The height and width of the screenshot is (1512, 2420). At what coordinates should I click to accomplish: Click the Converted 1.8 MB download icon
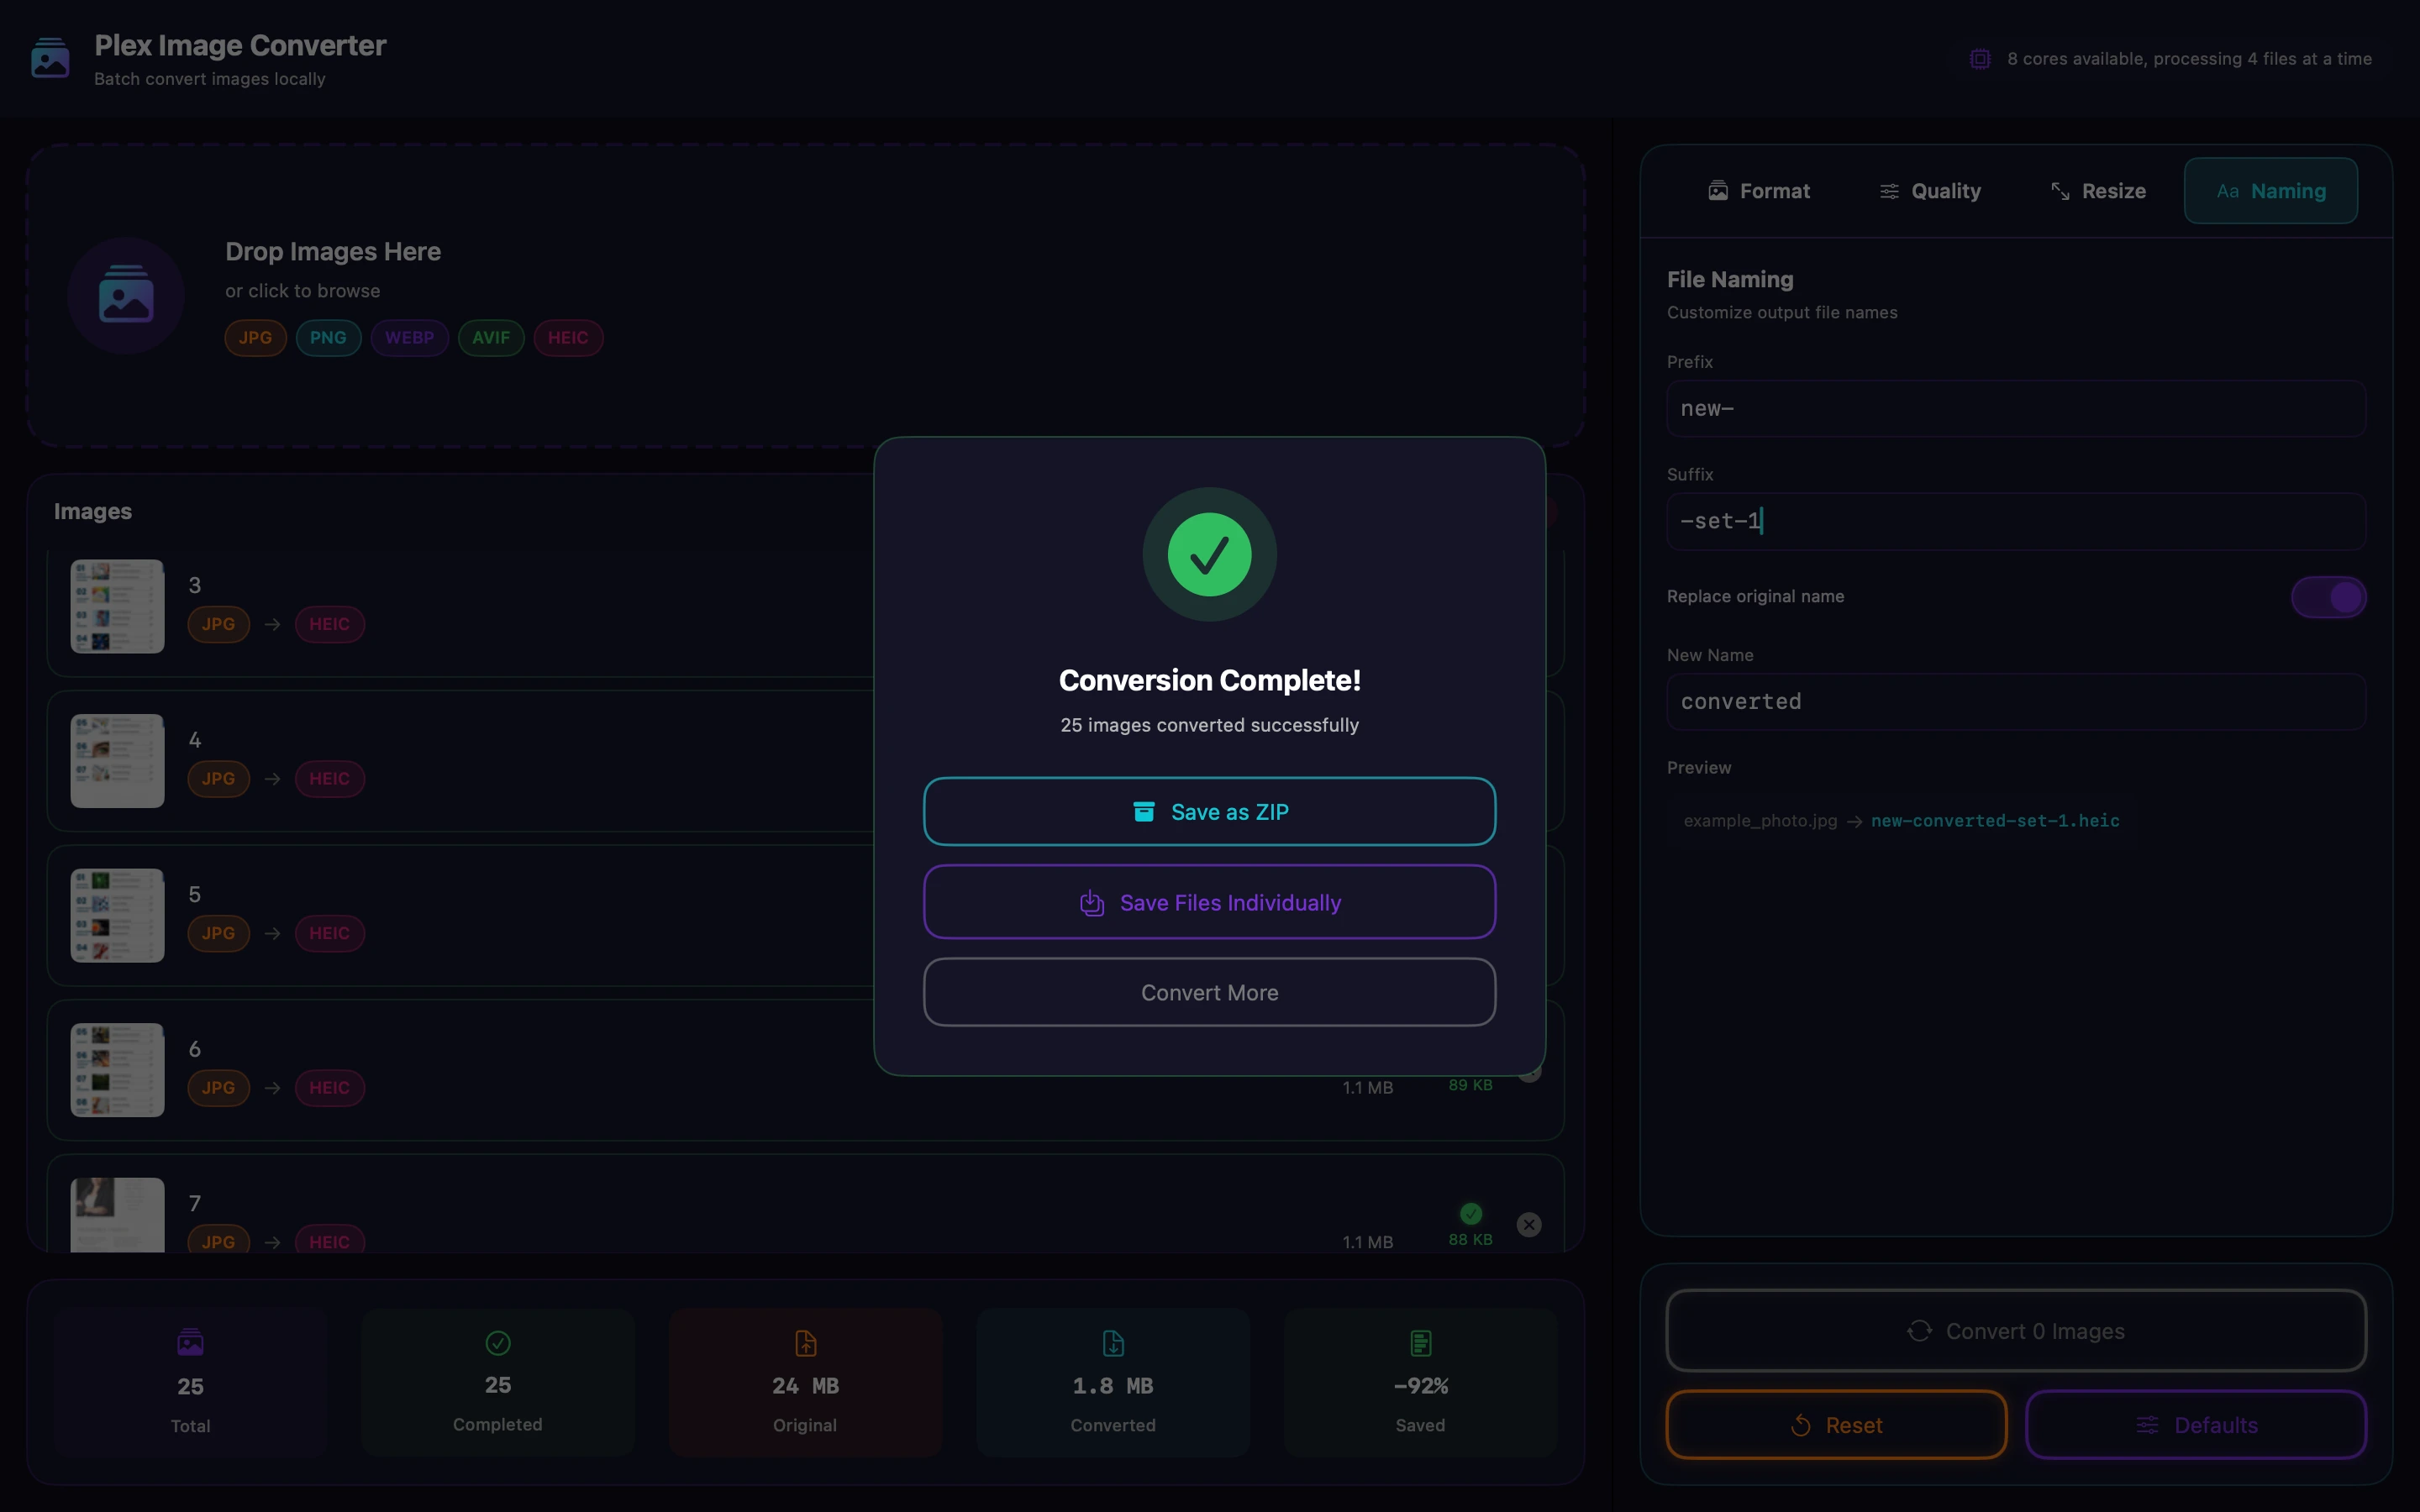[1112, 1343]
